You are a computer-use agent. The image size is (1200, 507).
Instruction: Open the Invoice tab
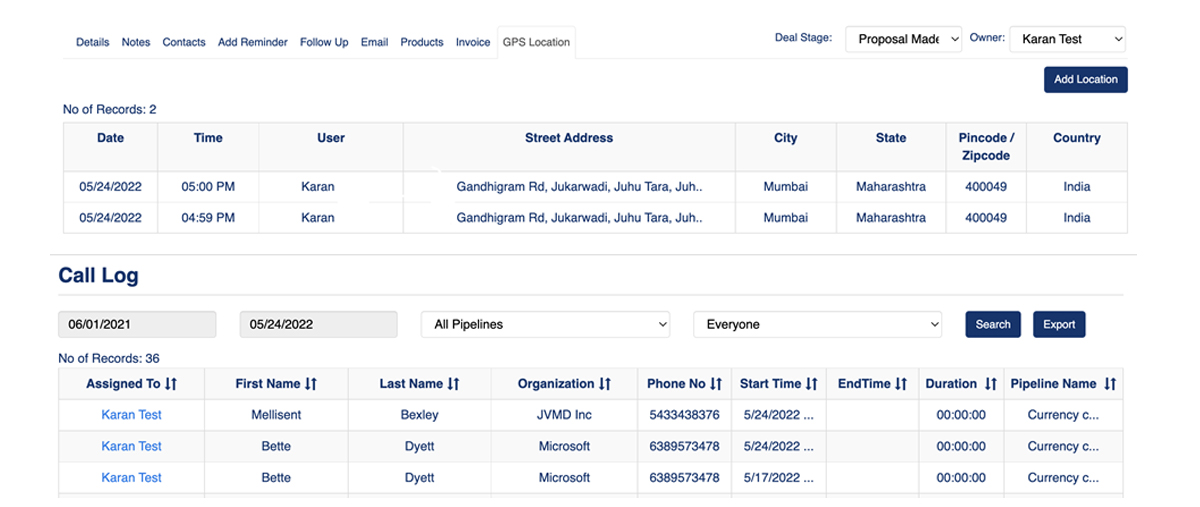[473, 42]
